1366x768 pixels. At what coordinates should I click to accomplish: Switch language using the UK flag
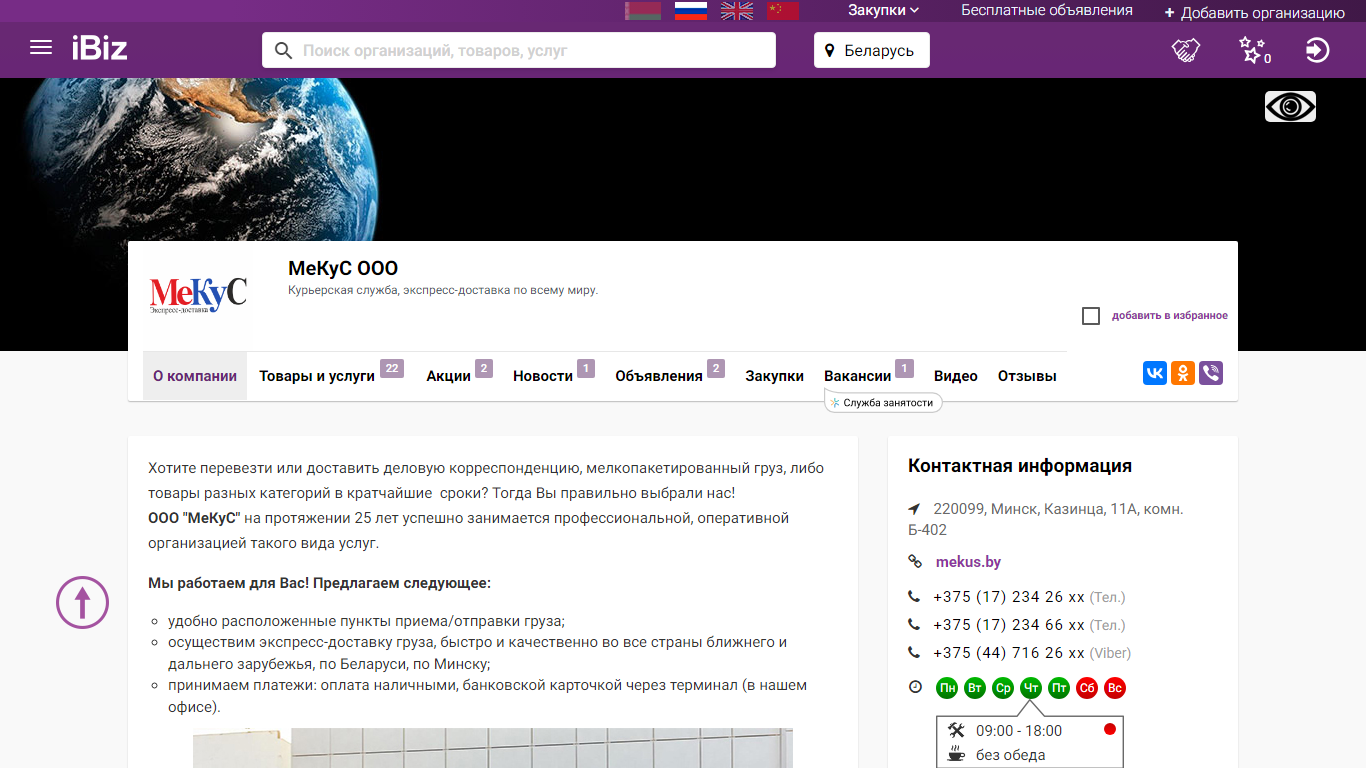737,11
